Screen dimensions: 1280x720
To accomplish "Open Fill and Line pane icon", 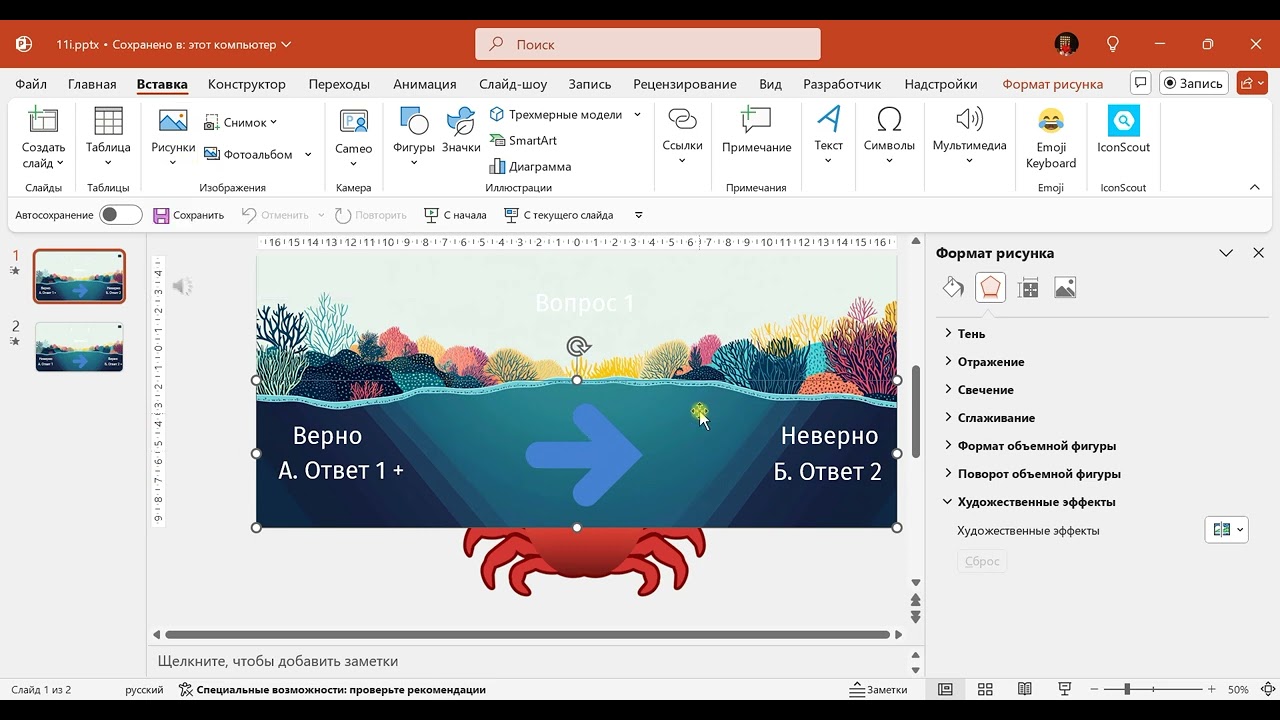I will click(953, 288).
